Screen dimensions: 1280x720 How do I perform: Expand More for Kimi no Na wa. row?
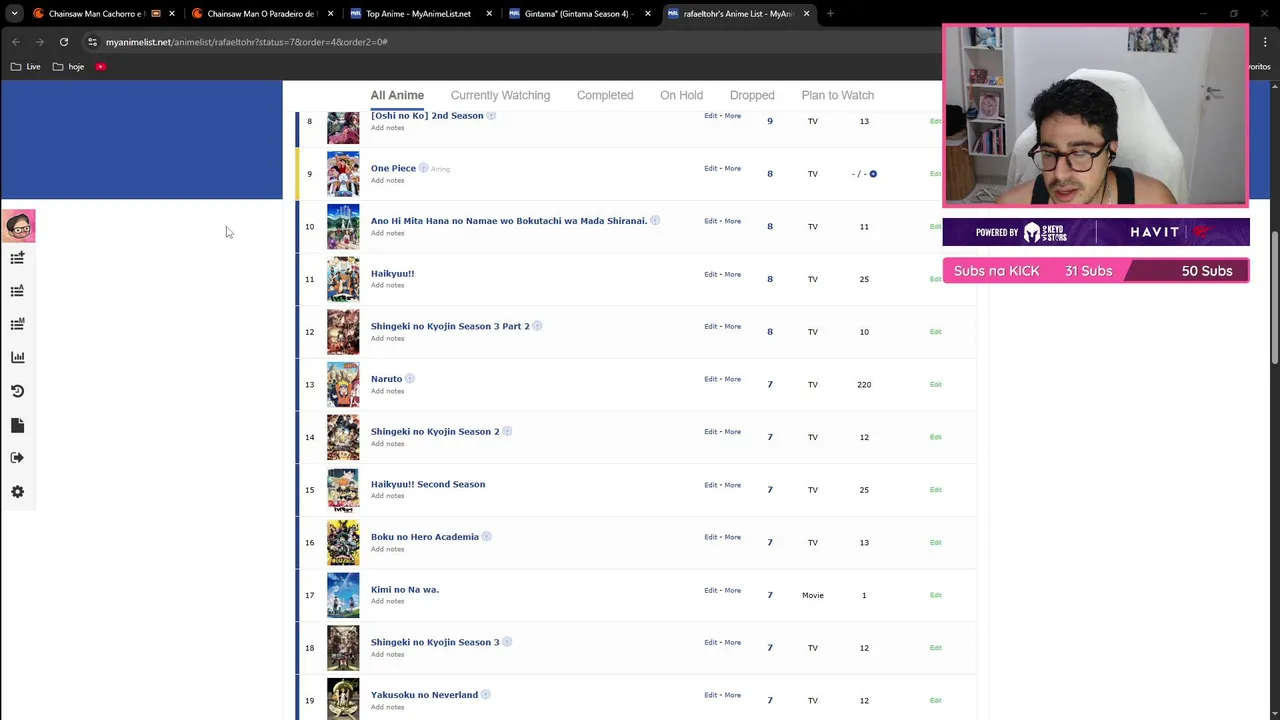[x=733, y=590]
